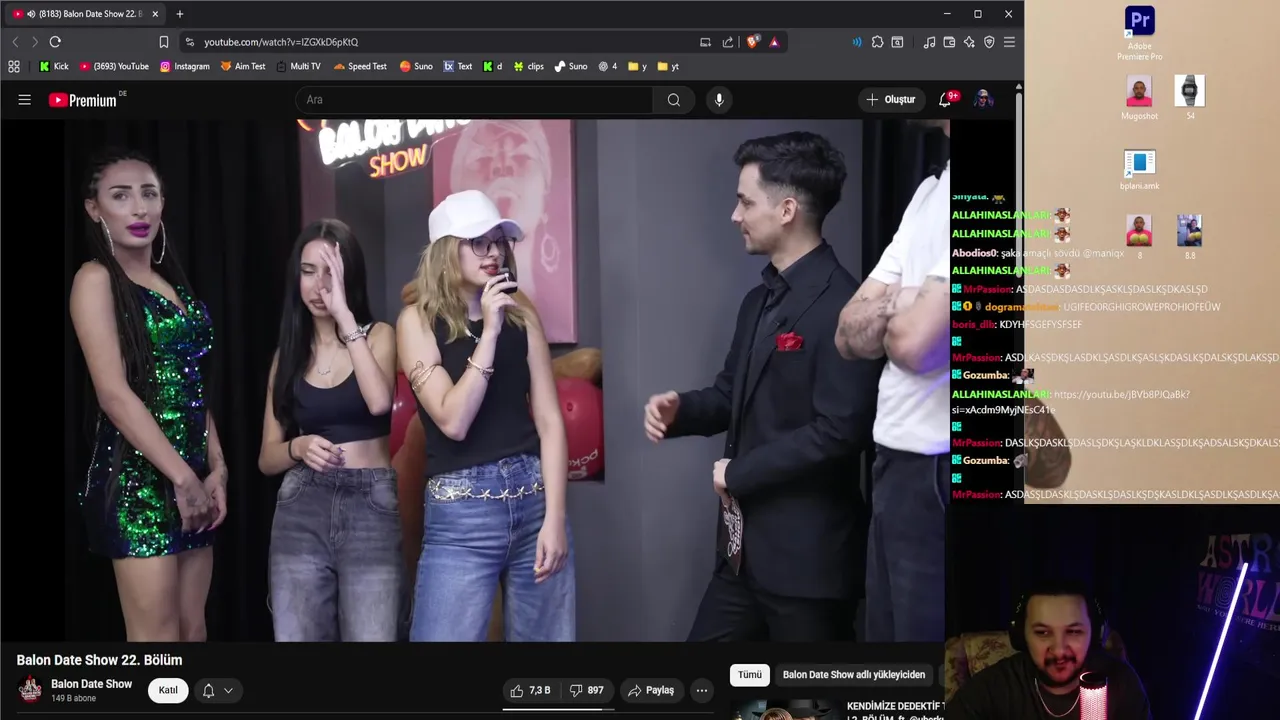Image resolution: width=1280 pixels, height=720 pixels.
Task: Open the desktop file labeled 54
Action: click(x=1189, y=98)
